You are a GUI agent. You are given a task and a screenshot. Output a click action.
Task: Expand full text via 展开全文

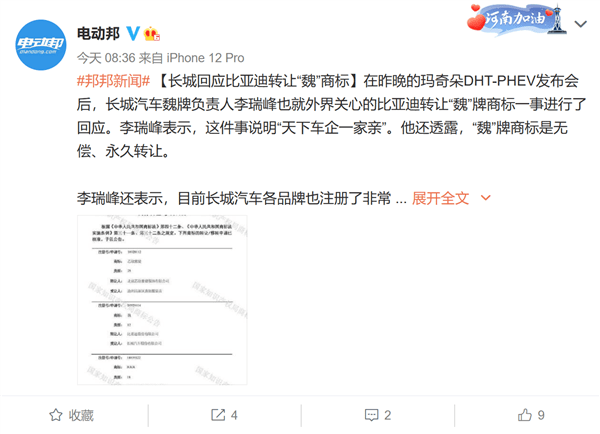(440, 198)
